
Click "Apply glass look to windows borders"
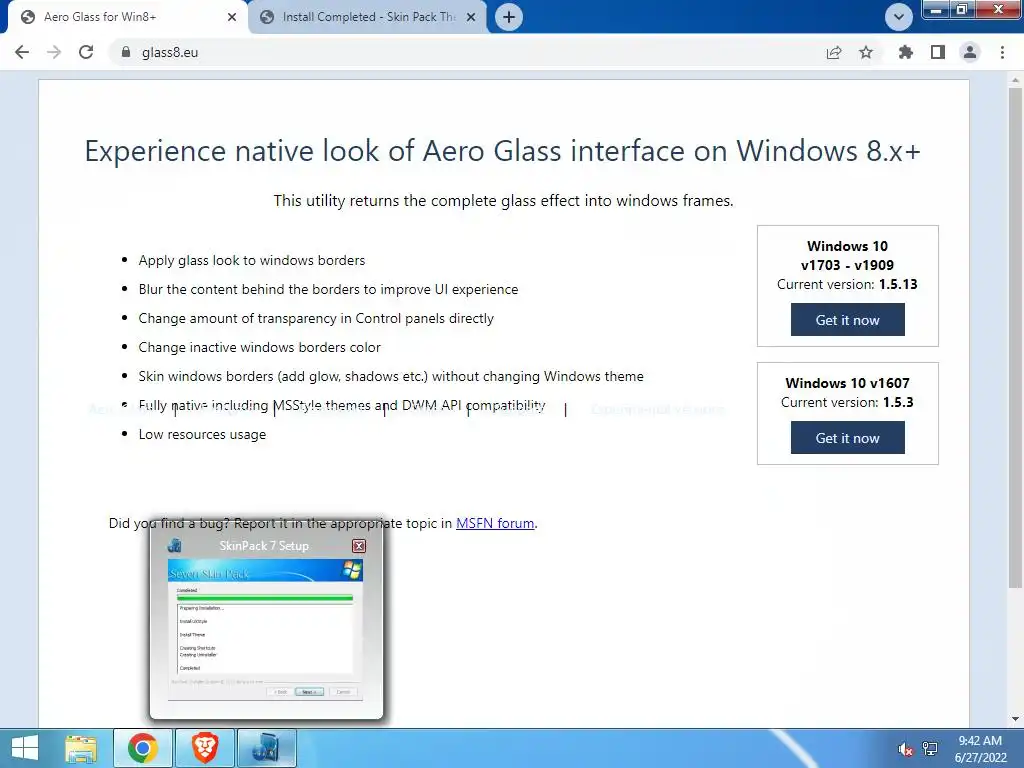click(x=251, y=261)
